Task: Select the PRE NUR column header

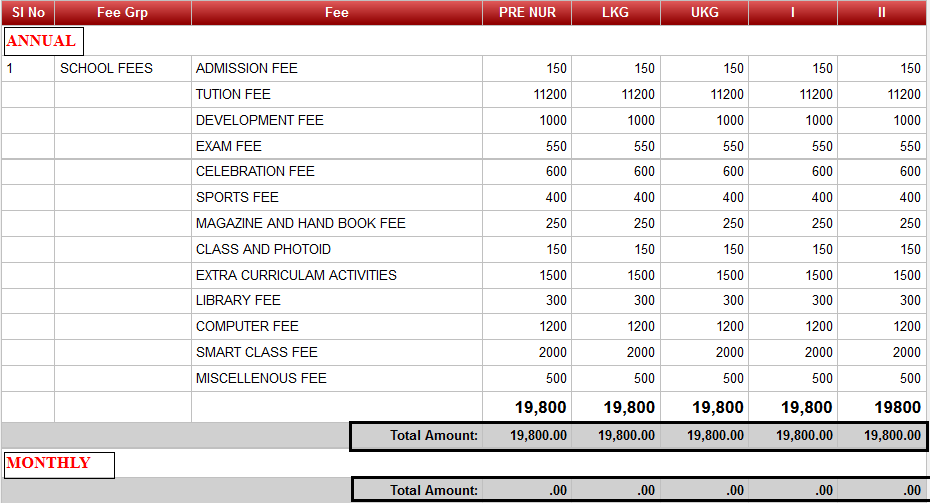Action: pos(526,13)
